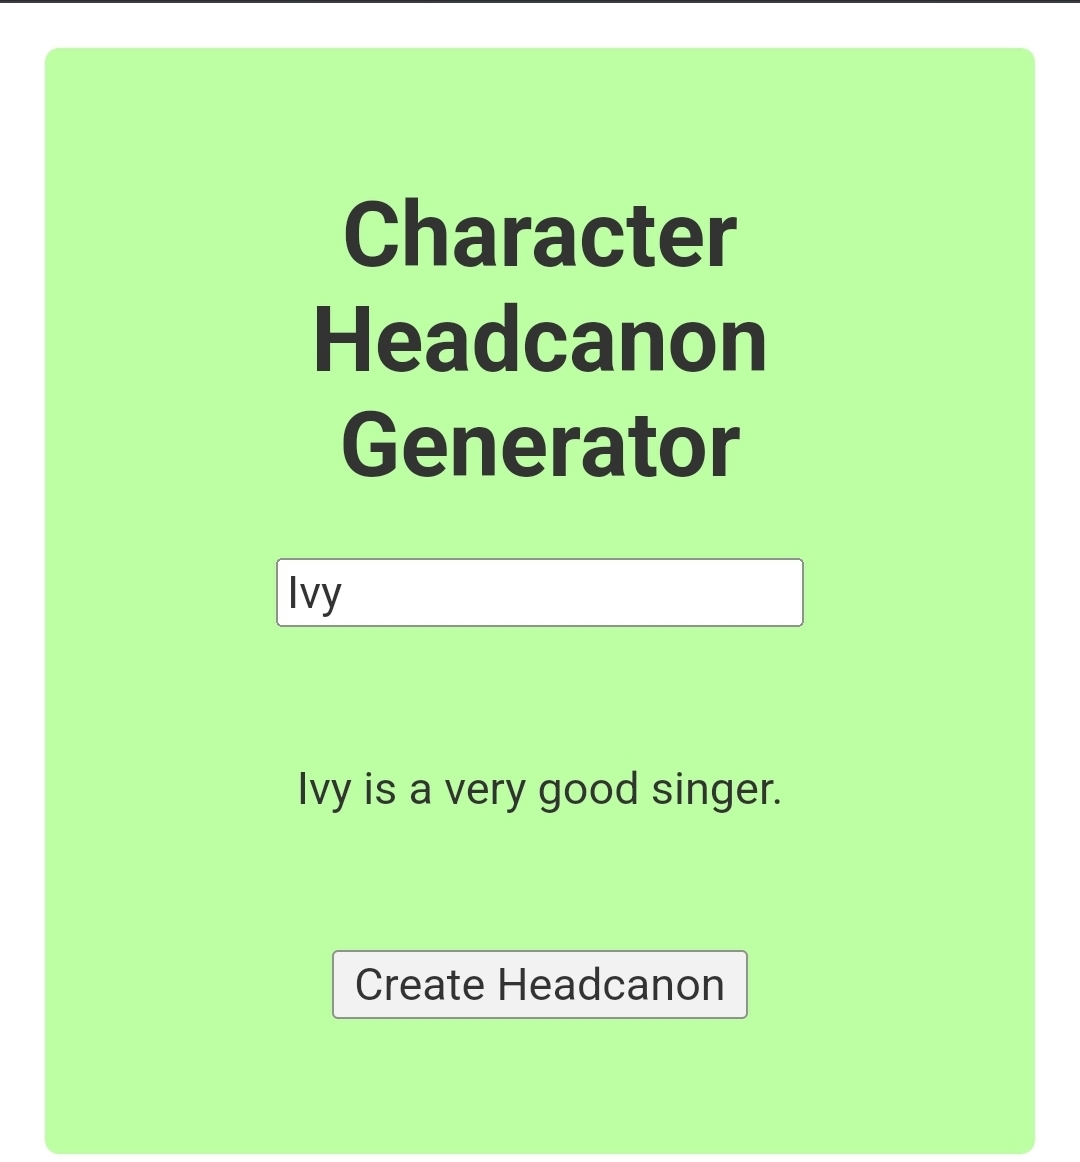Click the letter "C" starting the heading
The image size is (1080, 1162).
click(x=370, y=236)
